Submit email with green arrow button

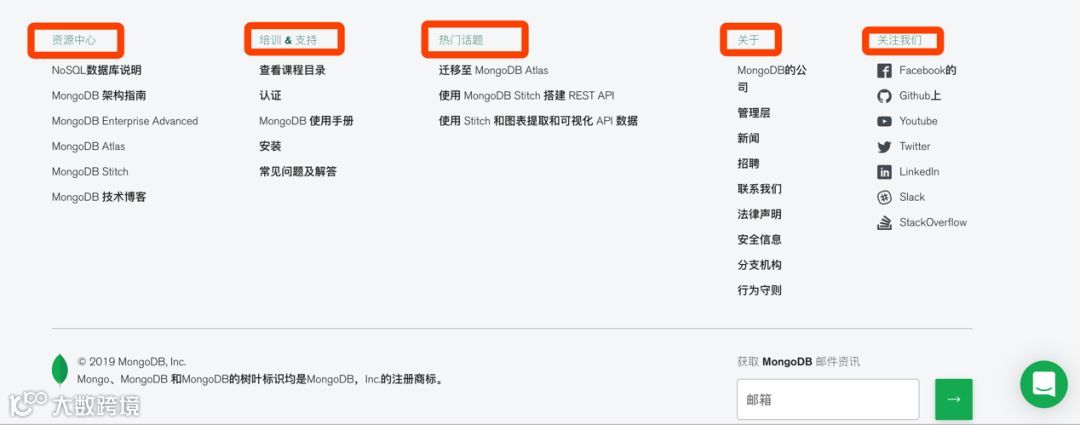(x=953, y=400)
